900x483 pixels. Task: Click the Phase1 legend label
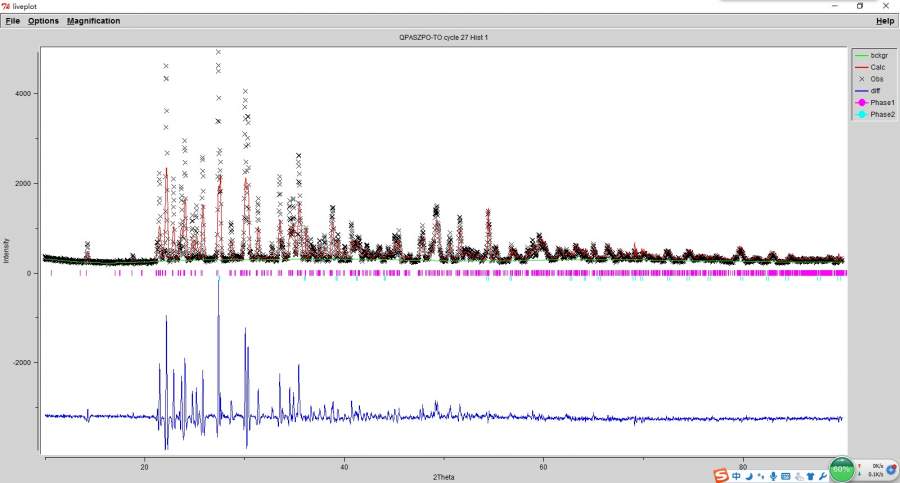882,102
